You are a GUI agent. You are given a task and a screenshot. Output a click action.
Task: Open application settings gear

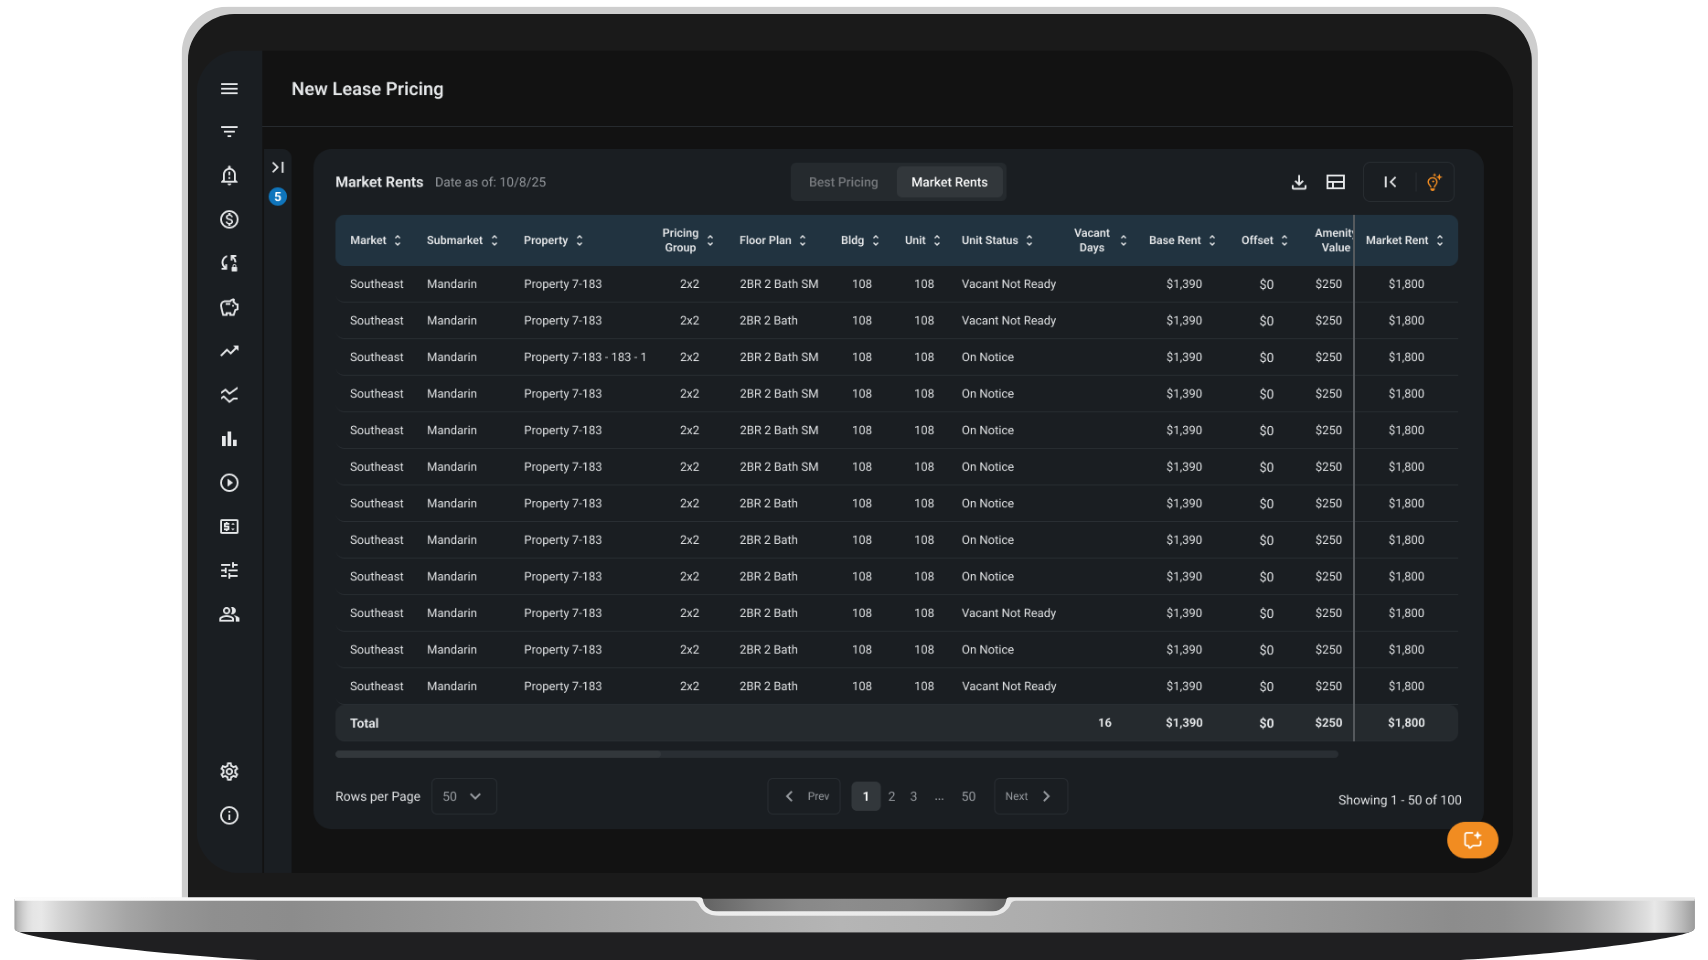[229, 771]
